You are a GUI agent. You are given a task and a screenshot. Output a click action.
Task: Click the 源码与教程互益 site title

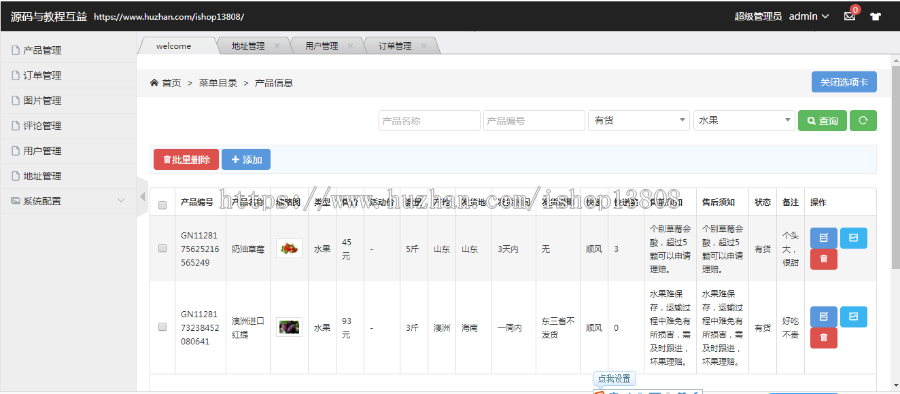click(48, 17)
